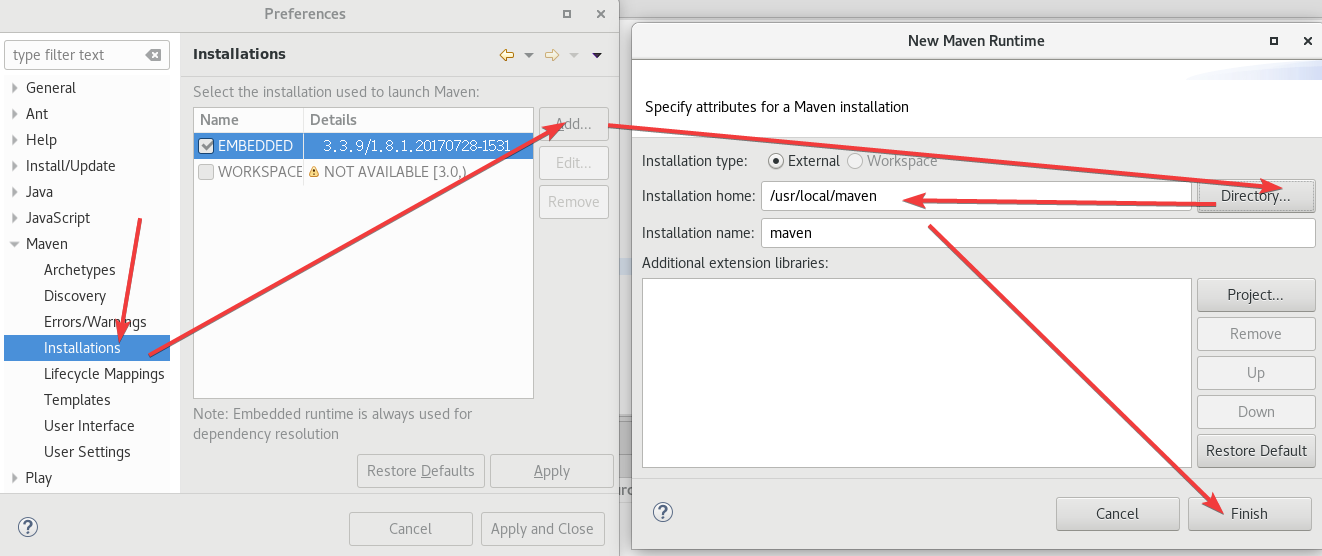Click the Up button

[x=1256, y=373]
